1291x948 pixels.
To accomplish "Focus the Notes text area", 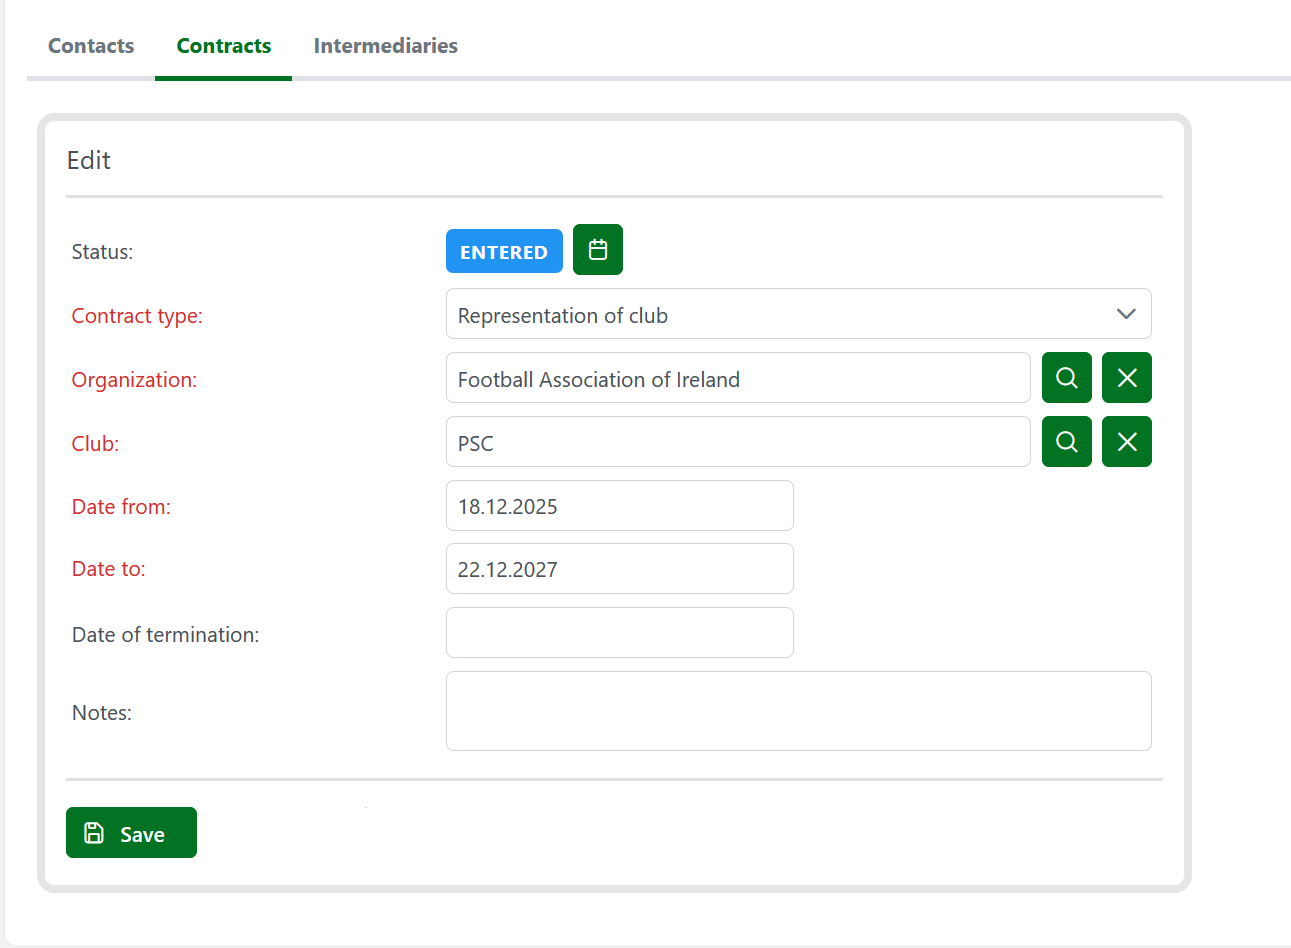I will [798, 711].
